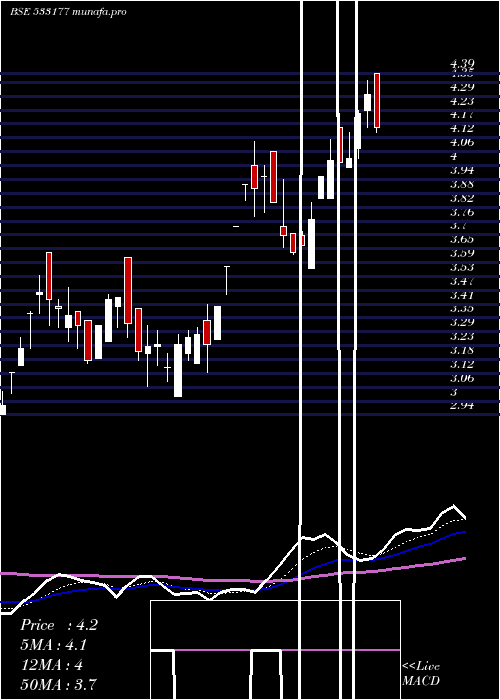Click the 4.29 price axis label
500x700 pixels.
tap(462, 87)
